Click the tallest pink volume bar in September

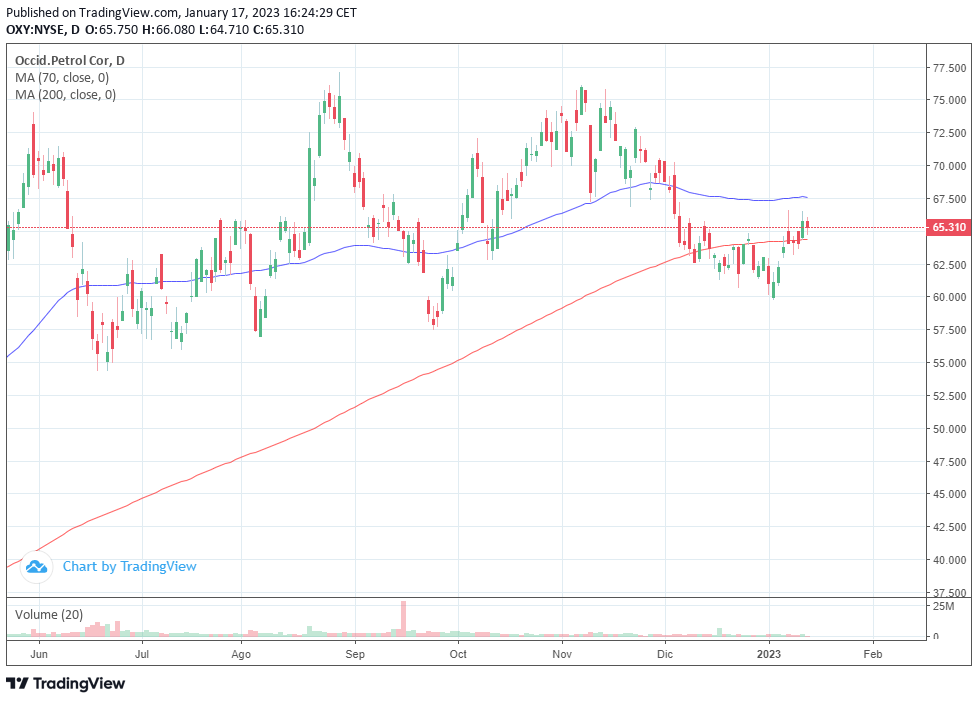[404, 618]
